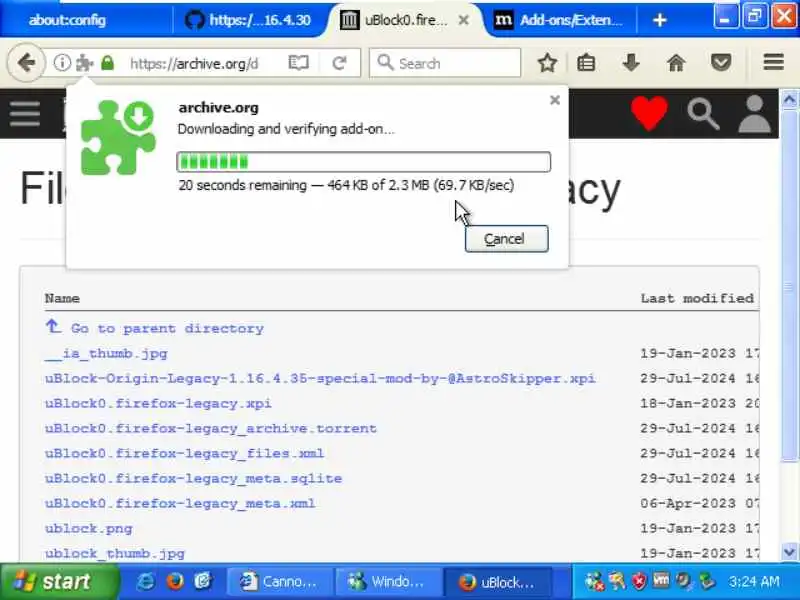Click the red shield security tray icon

click(639, 581)
